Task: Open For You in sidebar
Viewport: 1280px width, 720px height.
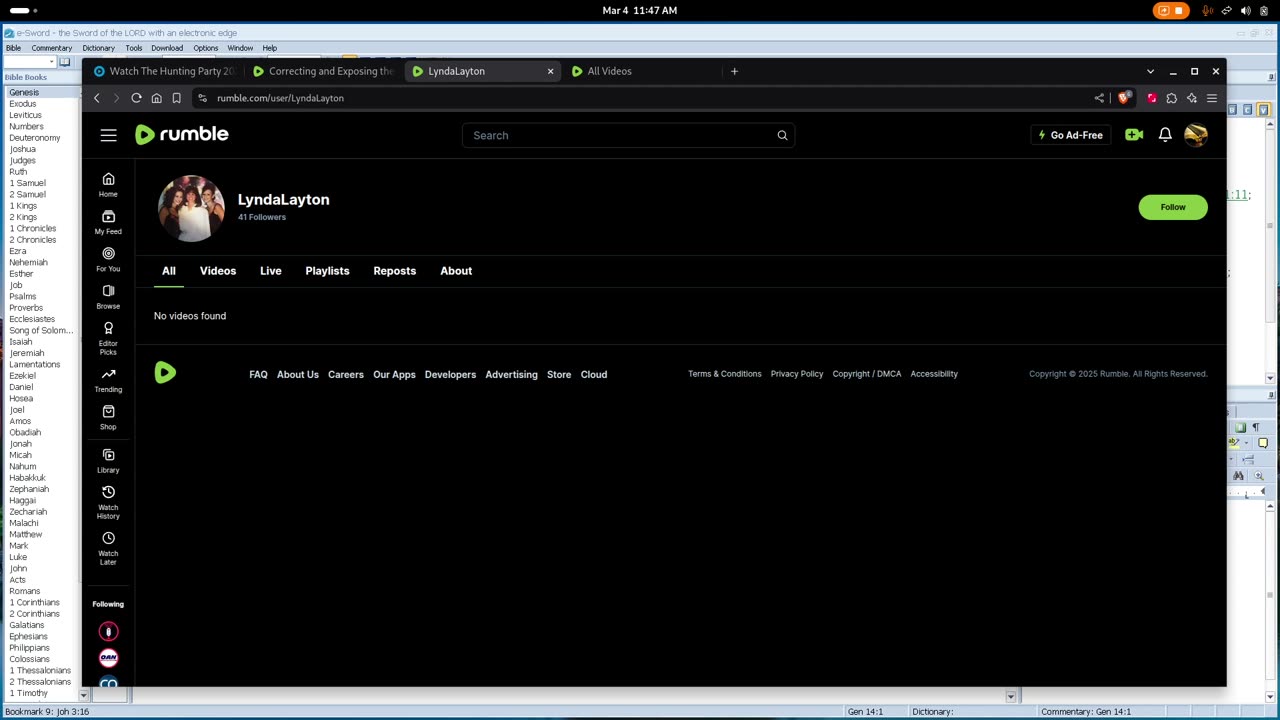Action: click(x=108, y=260)
